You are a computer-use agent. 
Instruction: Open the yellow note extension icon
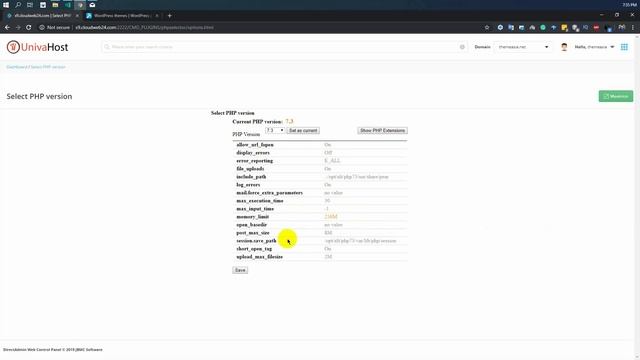564,27
